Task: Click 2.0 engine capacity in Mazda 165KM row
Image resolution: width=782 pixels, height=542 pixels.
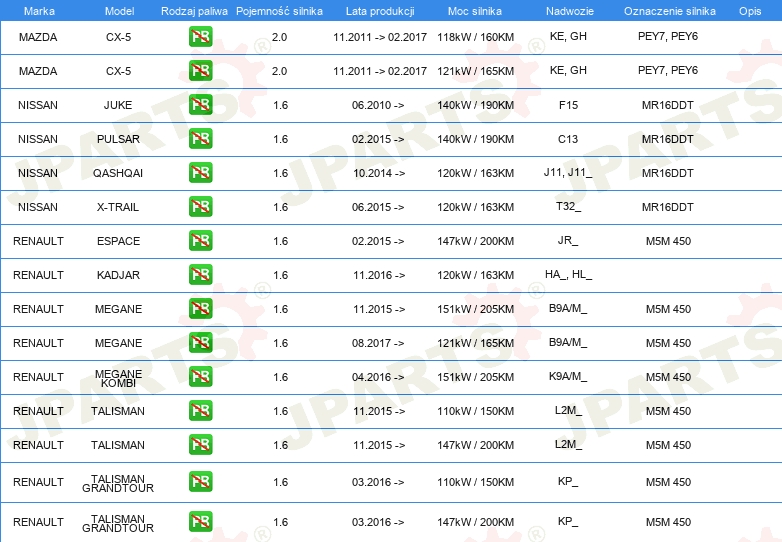Action: pos(279,71)
